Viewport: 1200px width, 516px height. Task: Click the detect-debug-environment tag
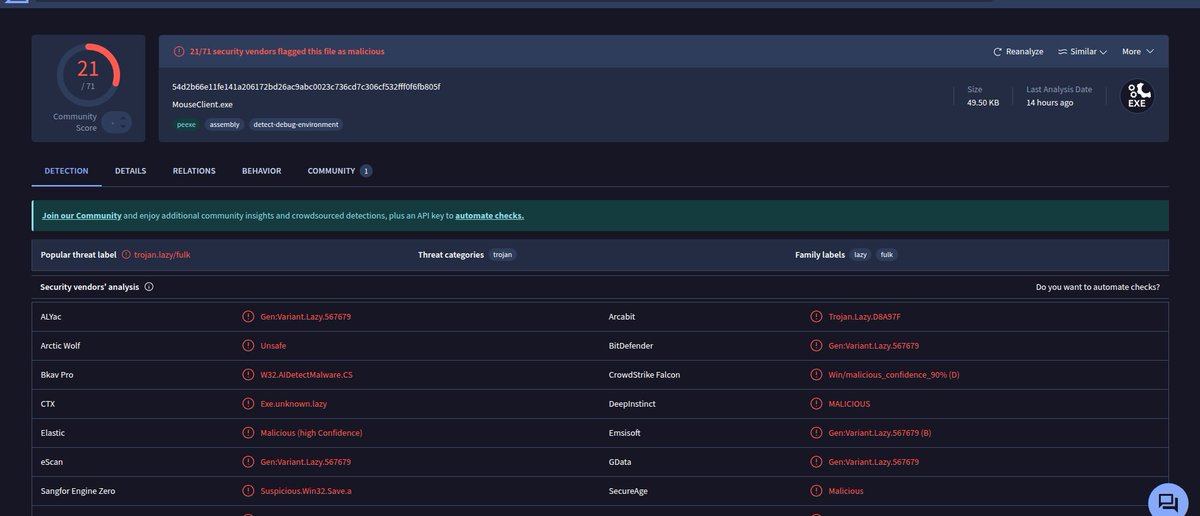tap(295, 125)
